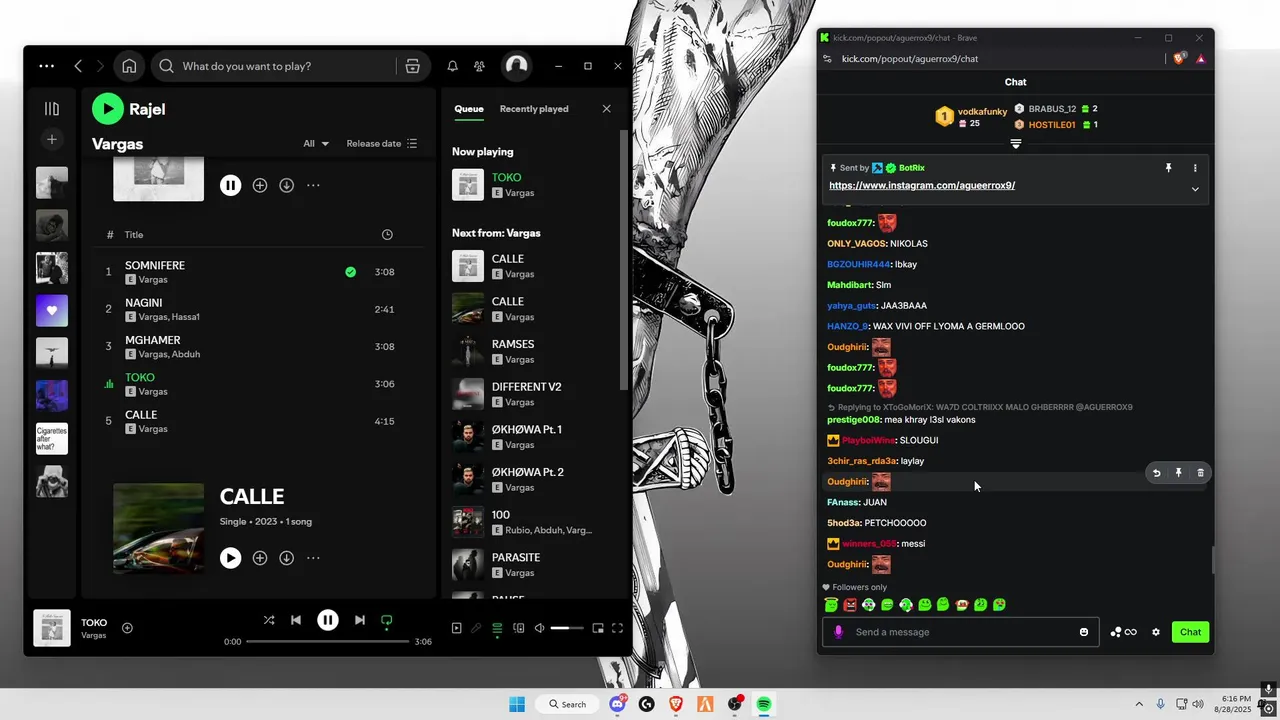This screenshot has width=1280, height=720.
Task: Open Spotify Home via the house icon
Action: (x=129, y=66)
